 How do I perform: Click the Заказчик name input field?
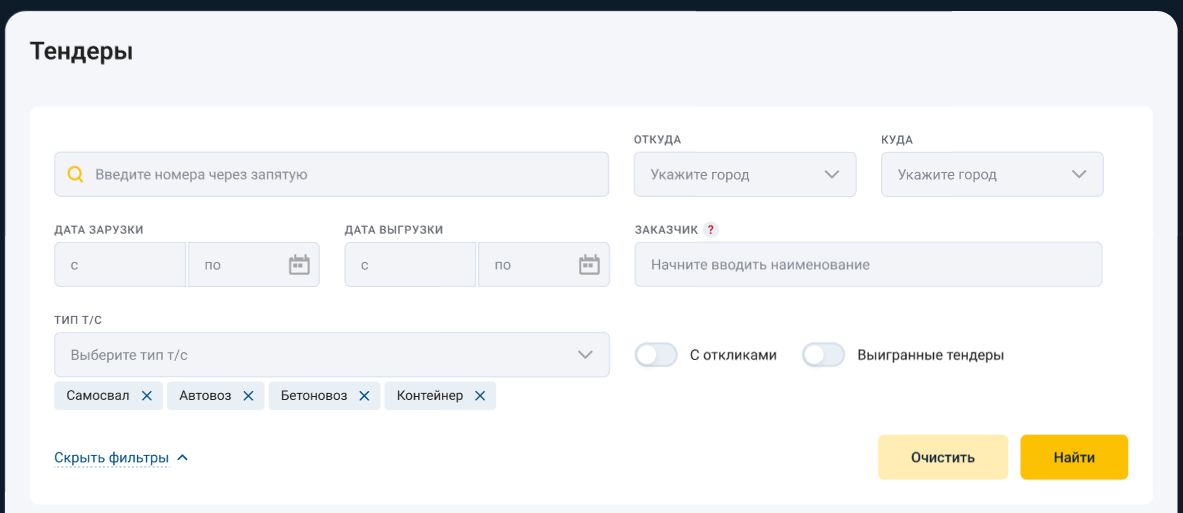coord(868,265)
